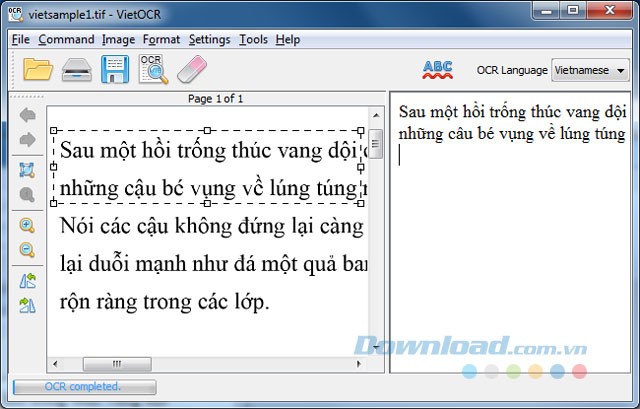Save the text with the floppy disk icon
Image resolution: width=640 pixels, height=409 pixels.
tap(115, 69)
